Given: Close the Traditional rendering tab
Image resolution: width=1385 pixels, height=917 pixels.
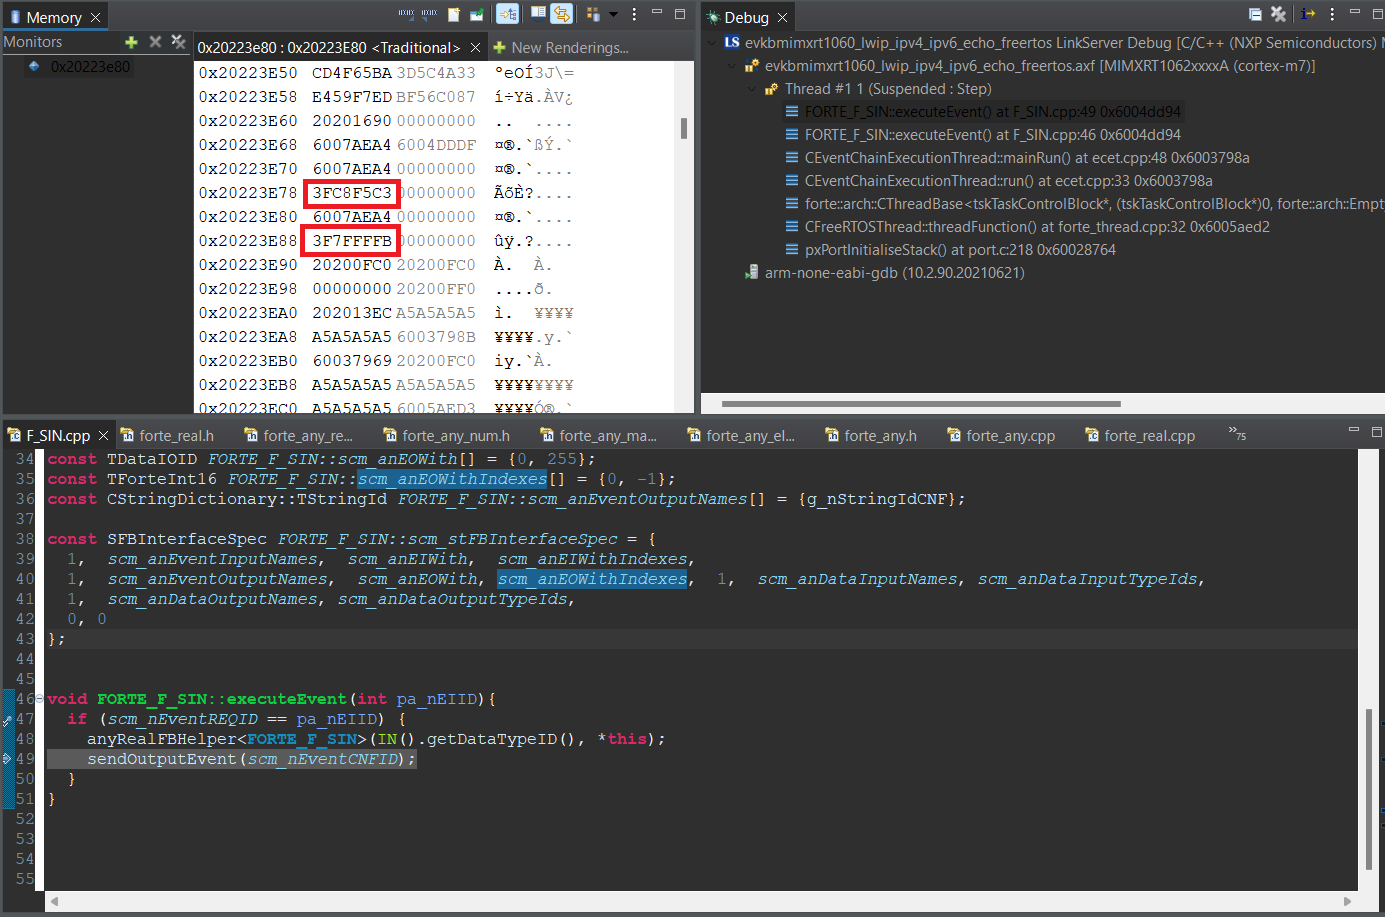Looking at the screenshot, I should (x=475, y=47).
